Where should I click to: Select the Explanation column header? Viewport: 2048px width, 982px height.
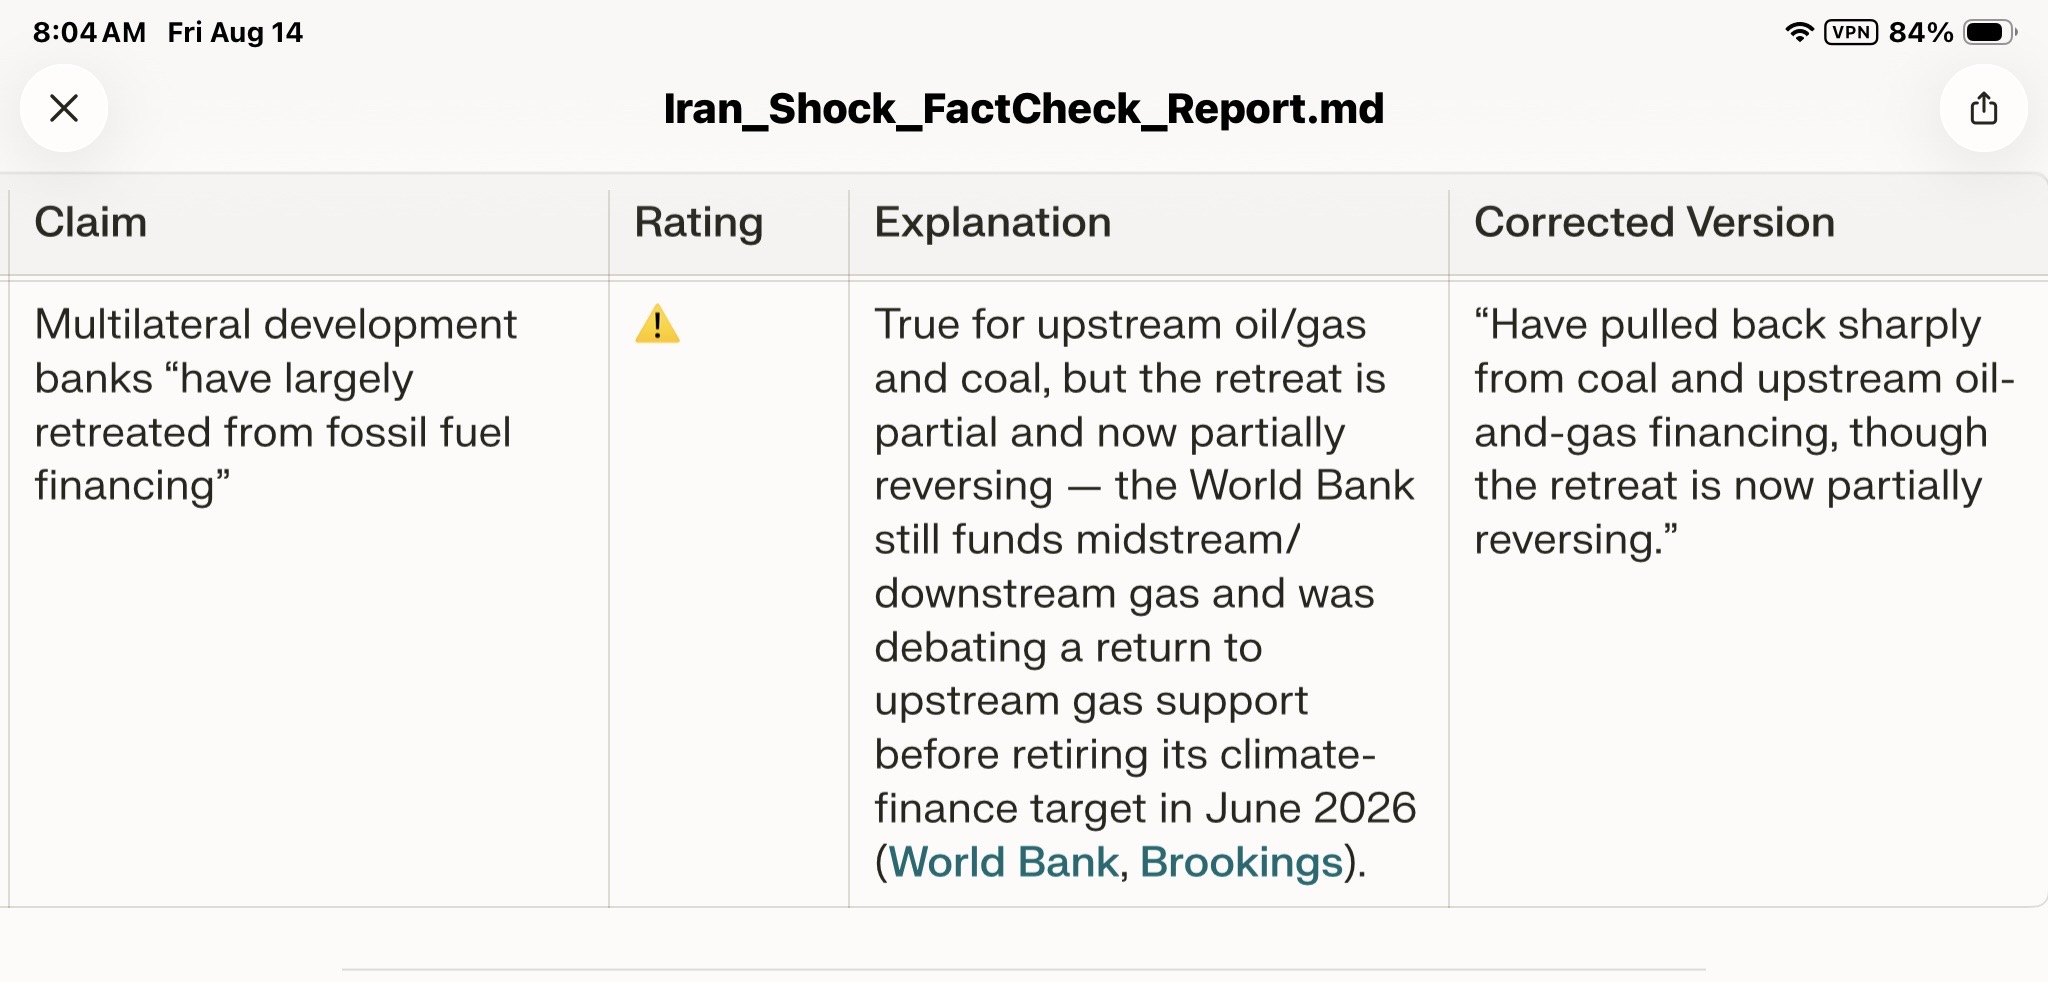tap(993, 223)
